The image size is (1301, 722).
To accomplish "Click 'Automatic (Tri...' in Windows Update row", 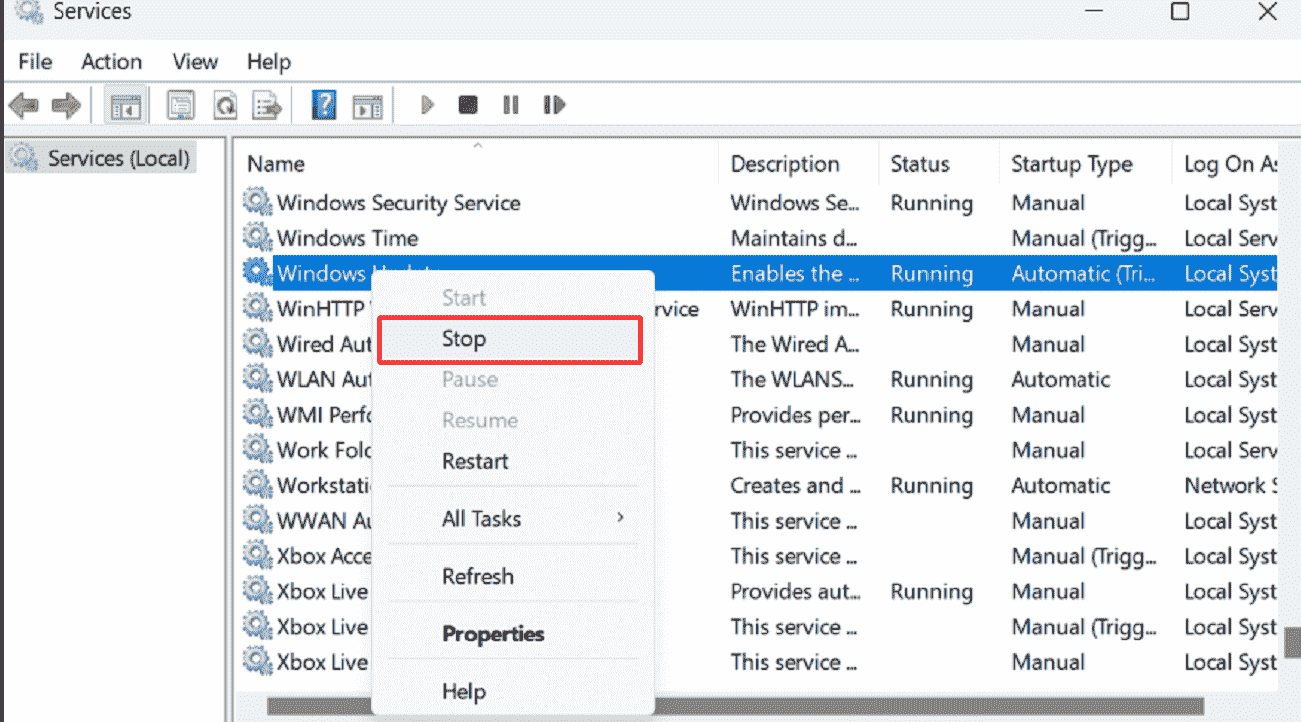I will point(1085,273).
